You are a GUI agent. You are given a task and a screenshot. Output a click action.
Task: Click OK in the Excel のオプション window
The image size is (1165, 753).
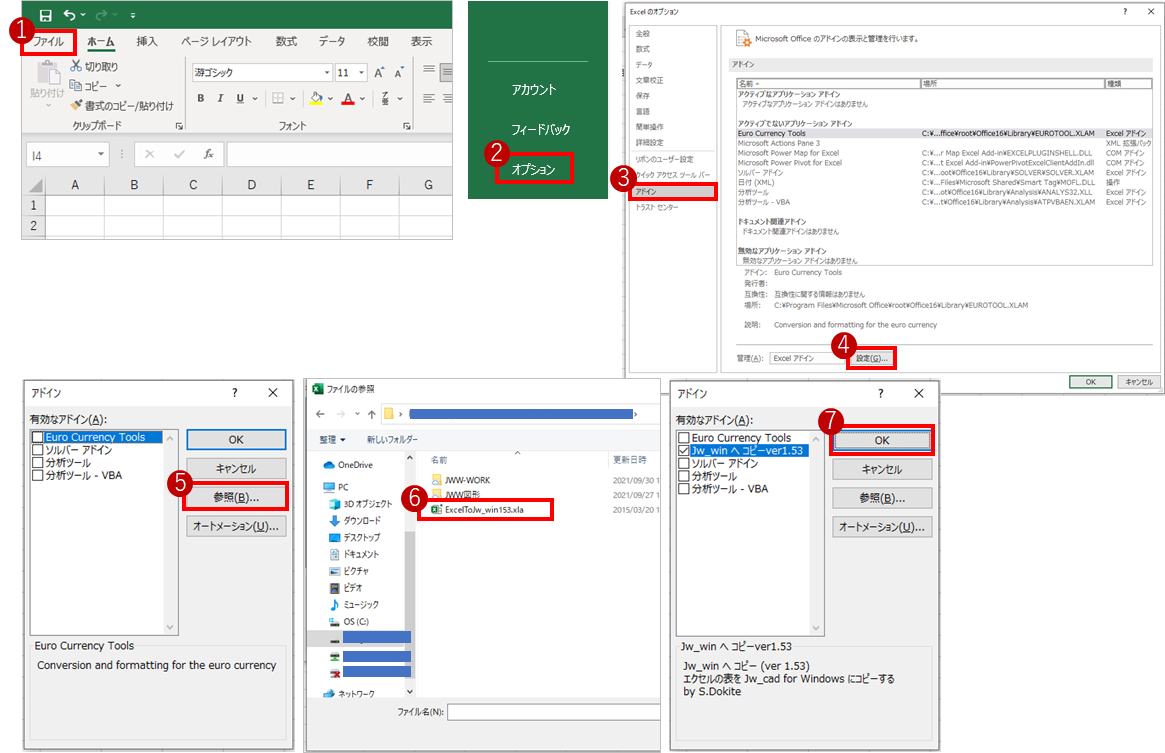tap(1091, 381)
